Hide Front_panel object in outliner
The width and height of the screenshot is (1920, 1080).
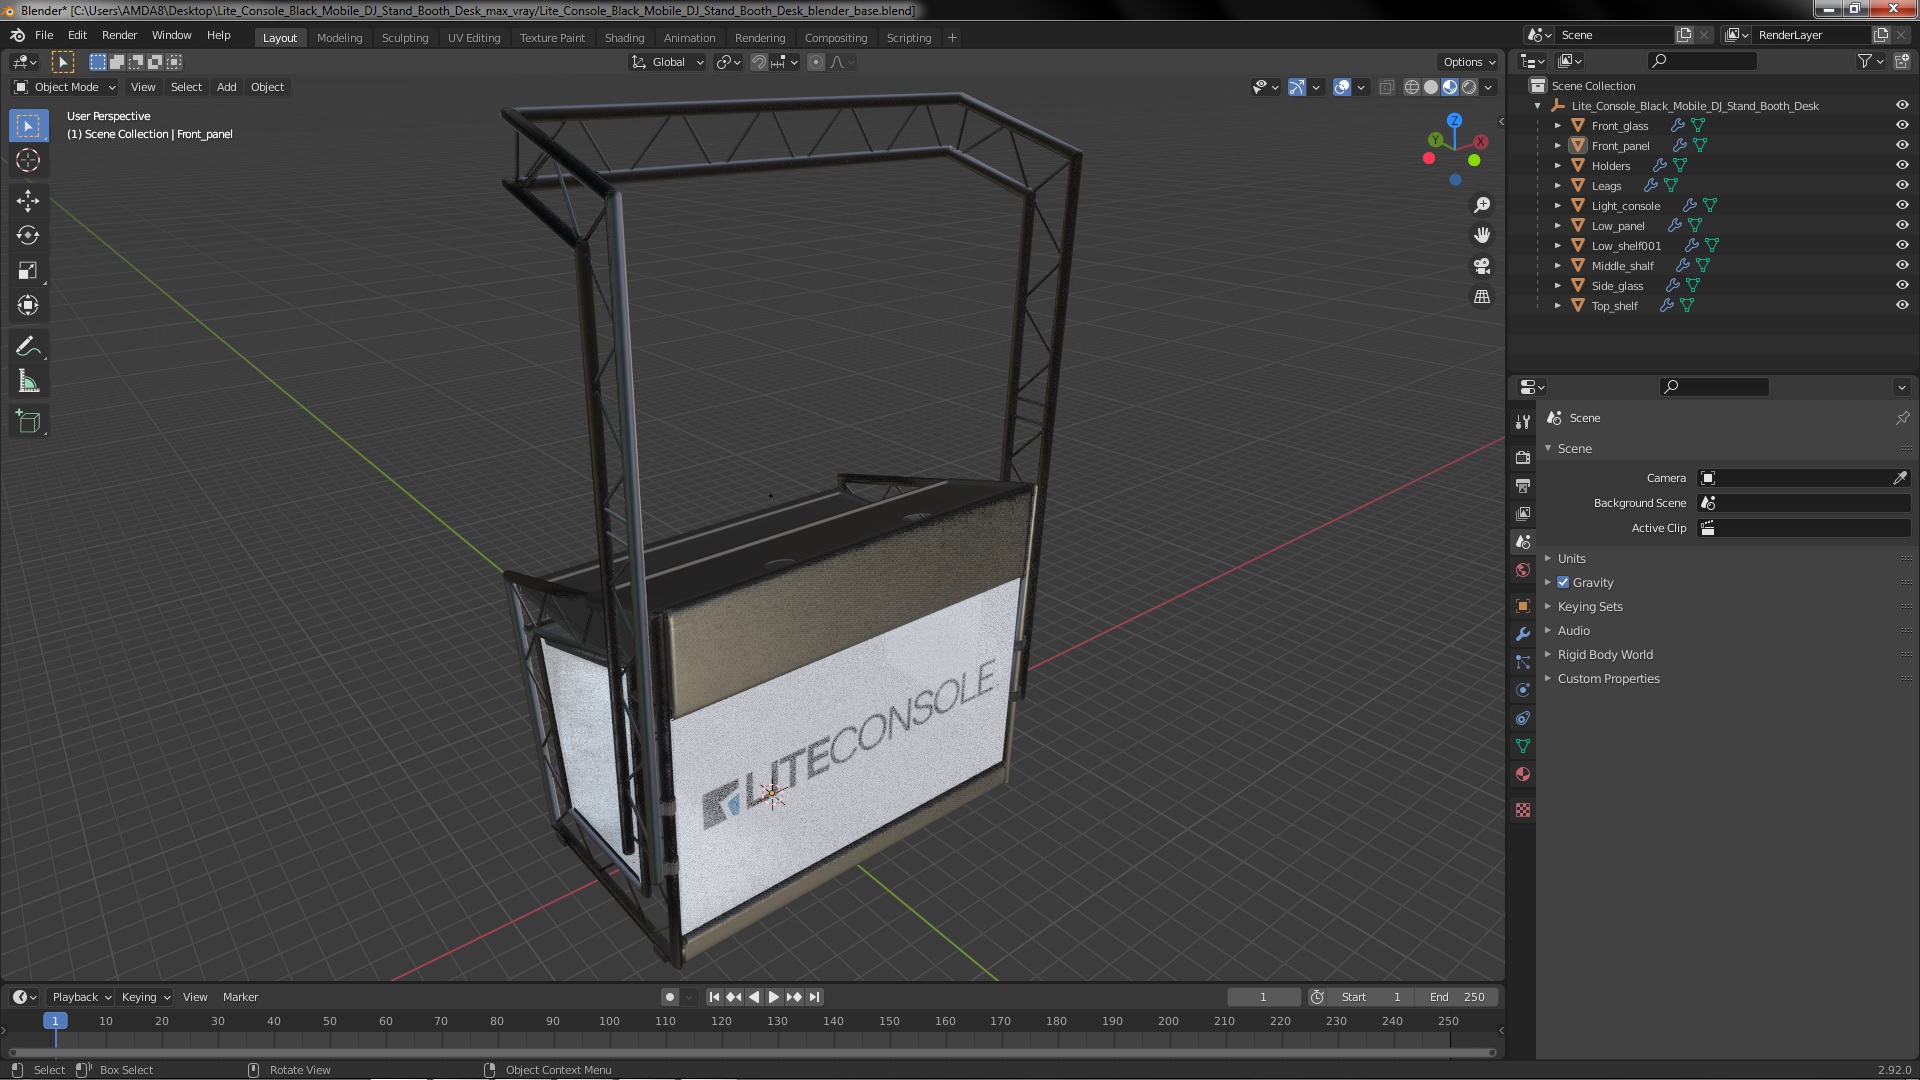[1902, 145]
